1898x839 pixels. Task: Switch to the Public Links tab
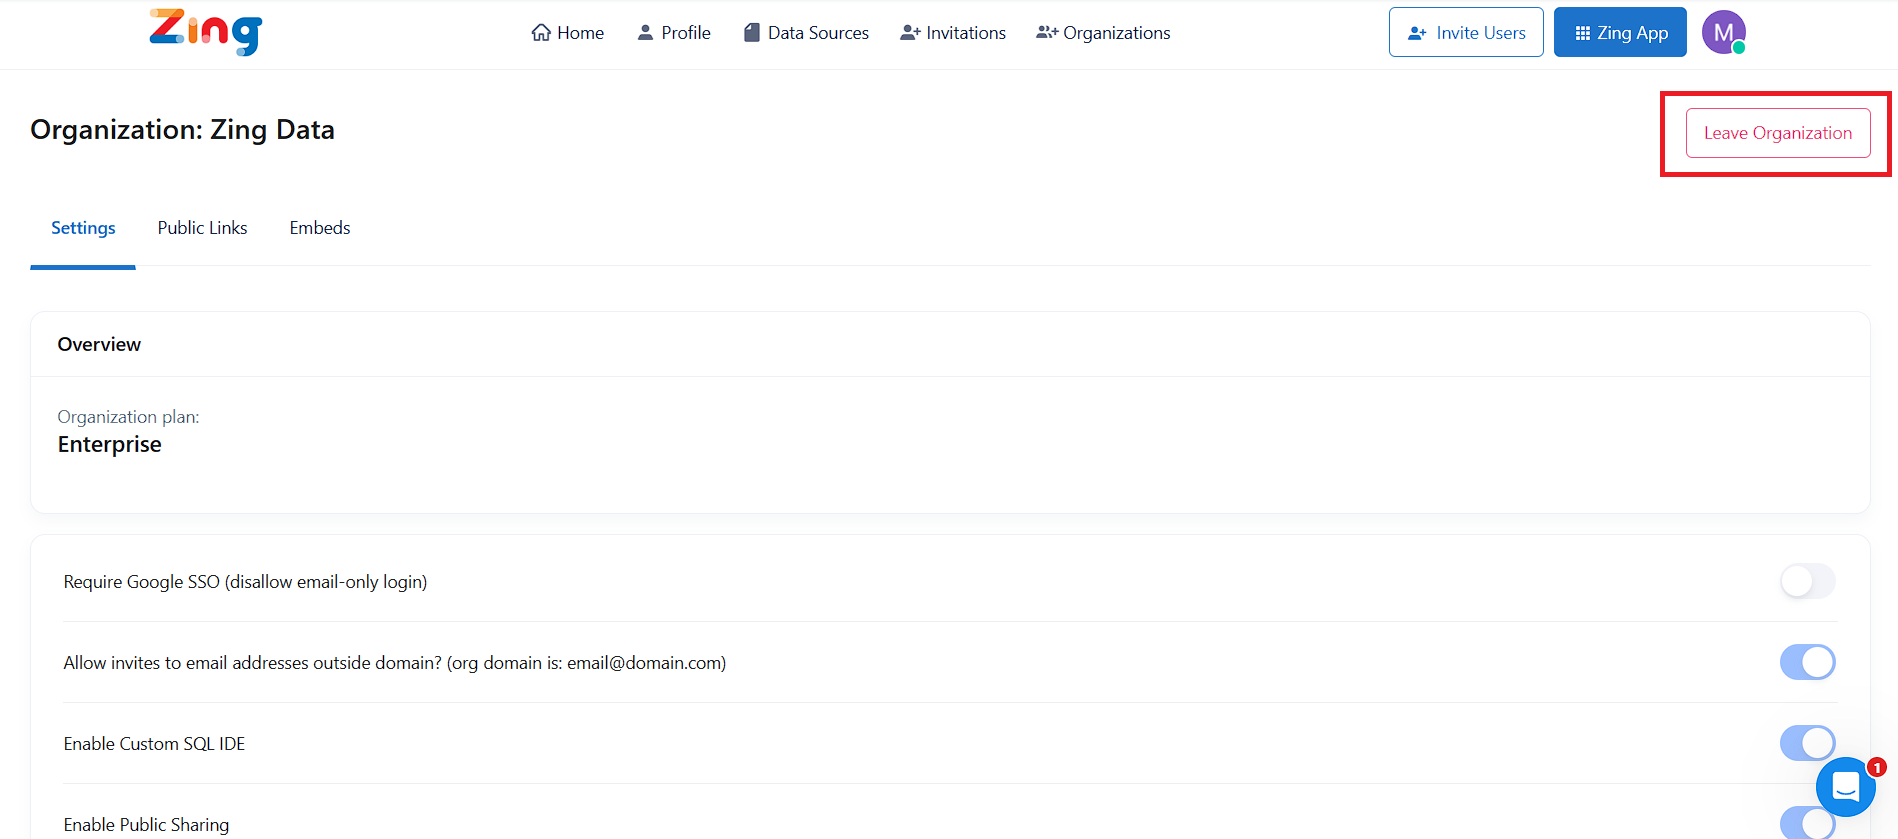click(202, 228)
